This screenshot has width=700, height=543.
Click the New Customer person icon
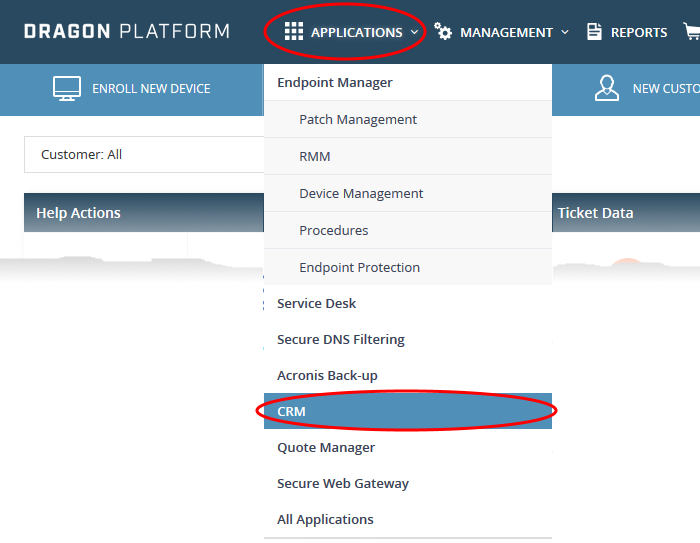607,88
